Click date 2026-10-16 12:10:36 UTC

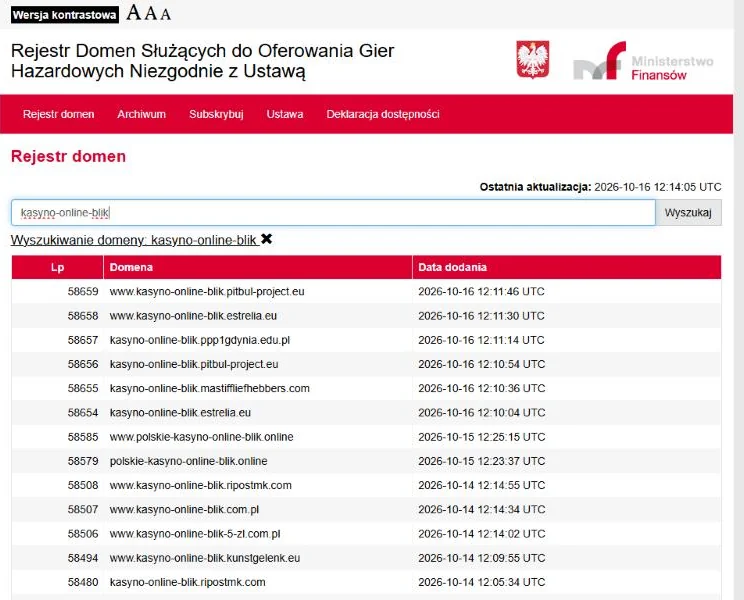[x=482, y=388]
